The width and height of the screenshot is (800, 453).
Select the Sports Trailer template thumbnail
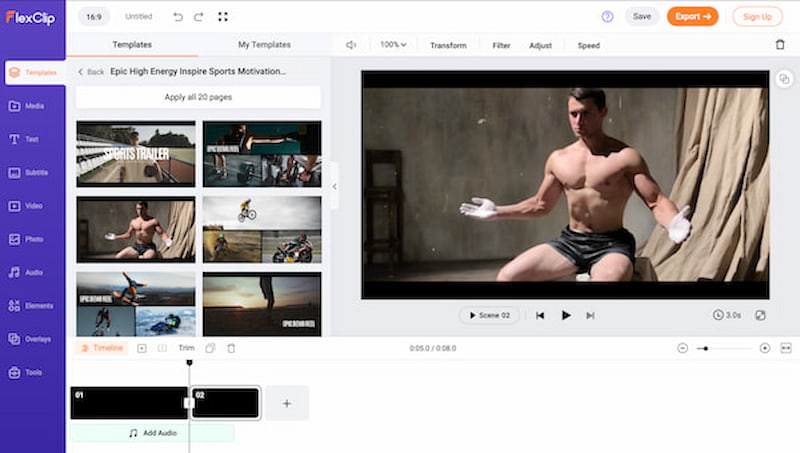[136, 153]
